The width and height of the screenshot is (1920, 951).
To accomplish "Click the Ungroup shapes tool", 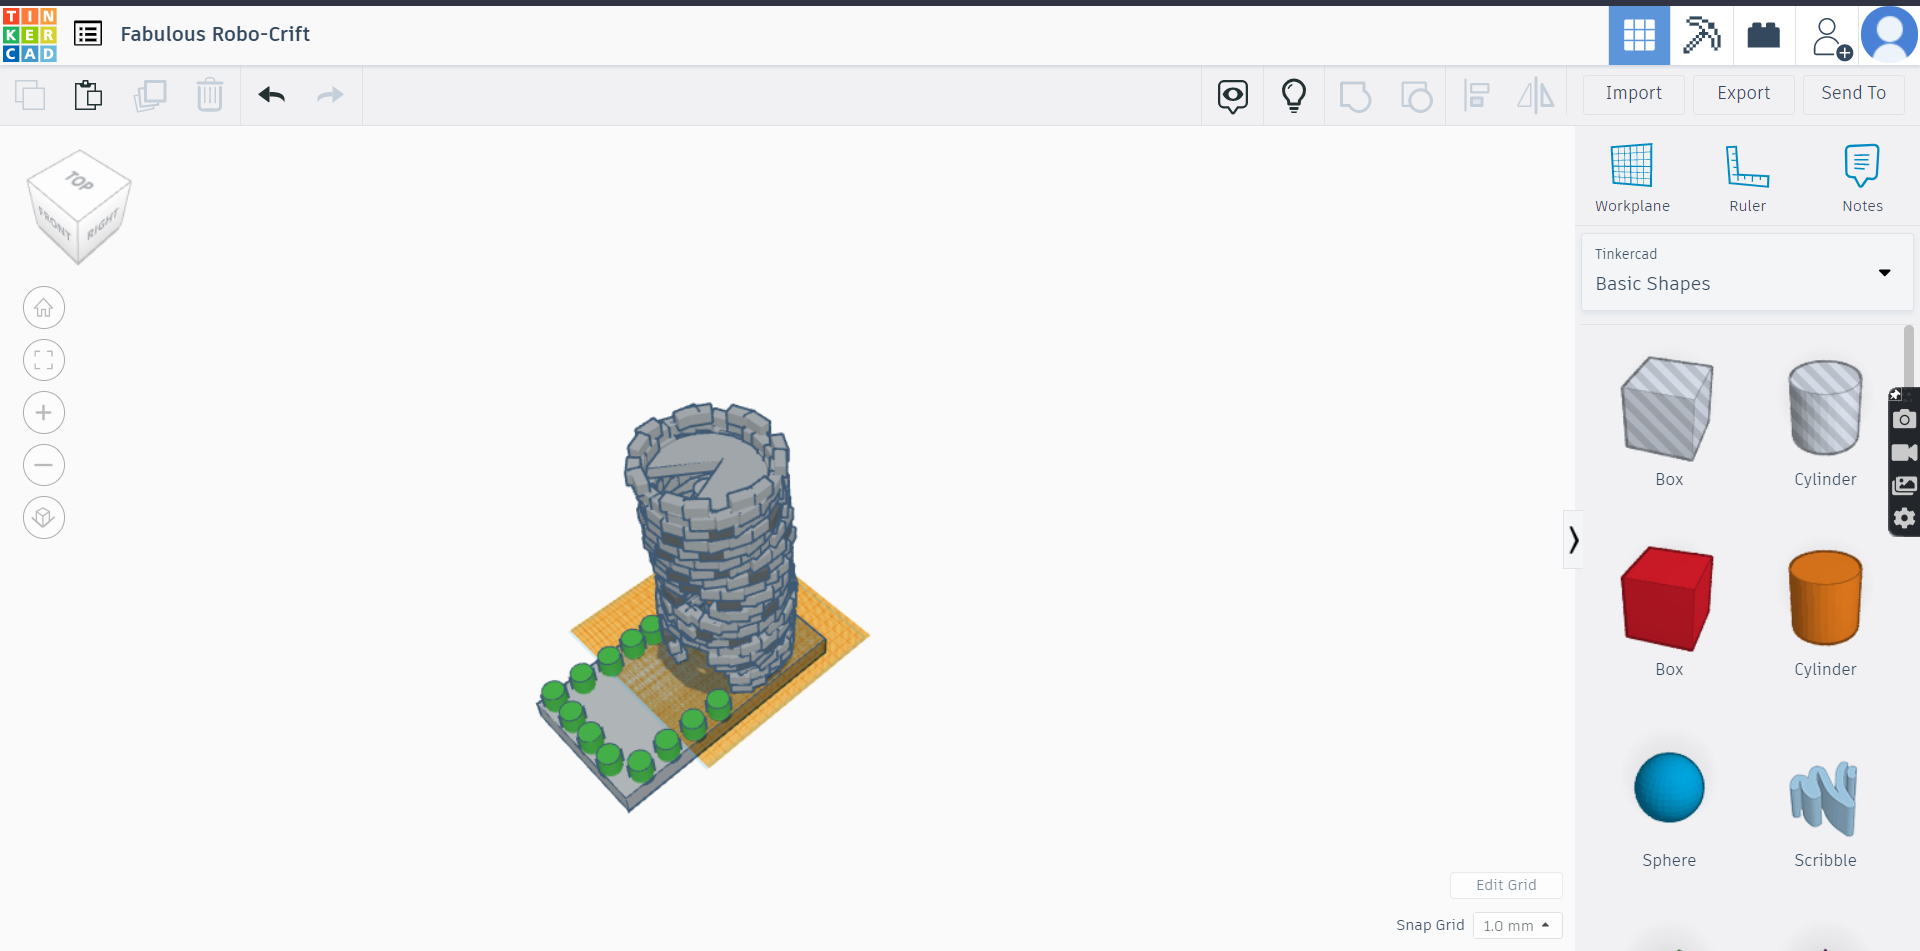I will point(1416,97).
